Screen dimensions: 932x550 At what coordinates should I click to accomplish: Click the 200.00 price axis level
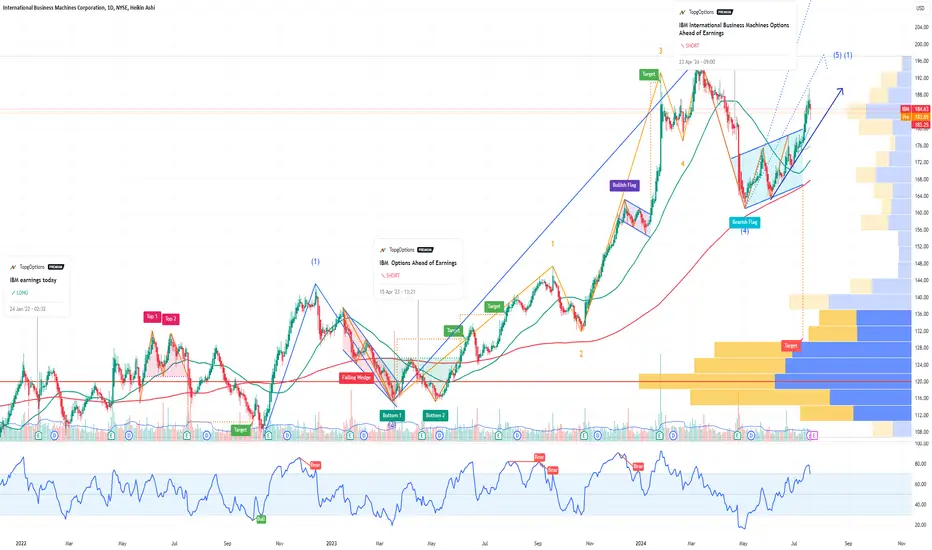[921, 44]
